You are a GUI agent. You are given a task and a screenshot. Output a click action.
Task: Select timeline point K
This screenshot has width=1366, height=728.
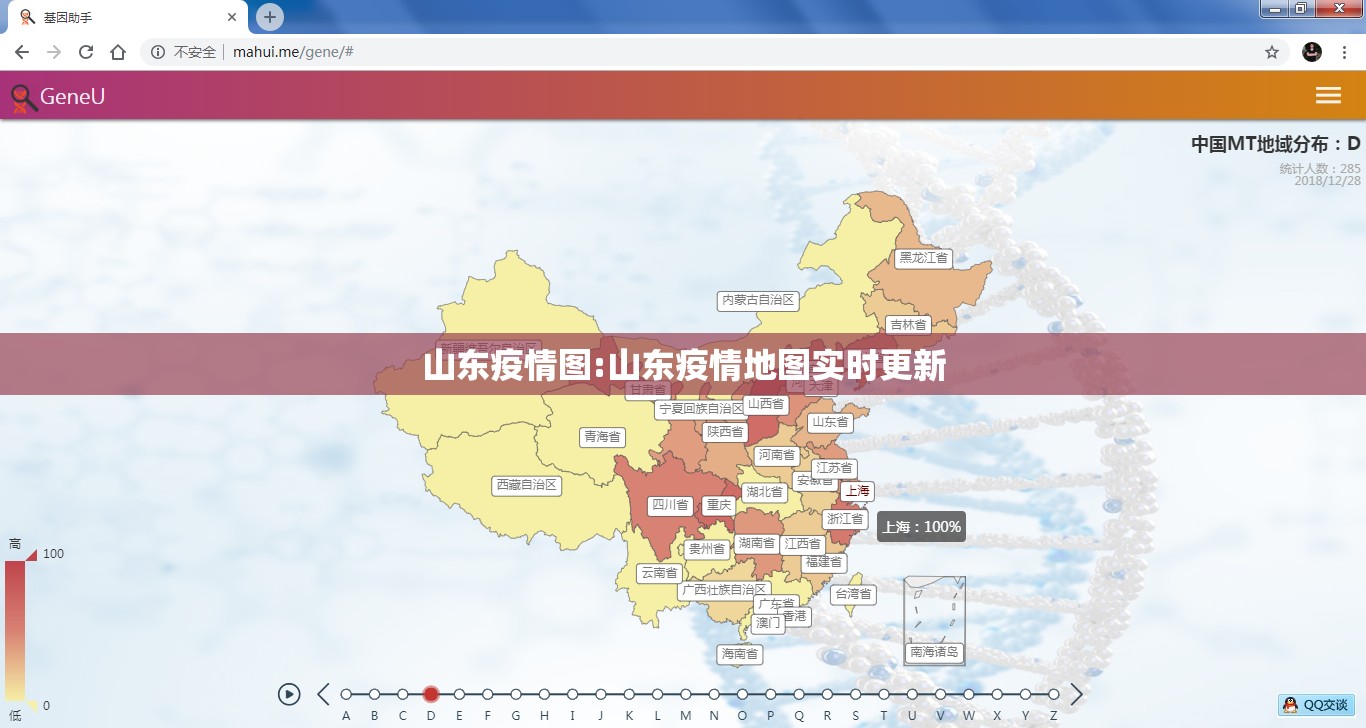(629, 694)
